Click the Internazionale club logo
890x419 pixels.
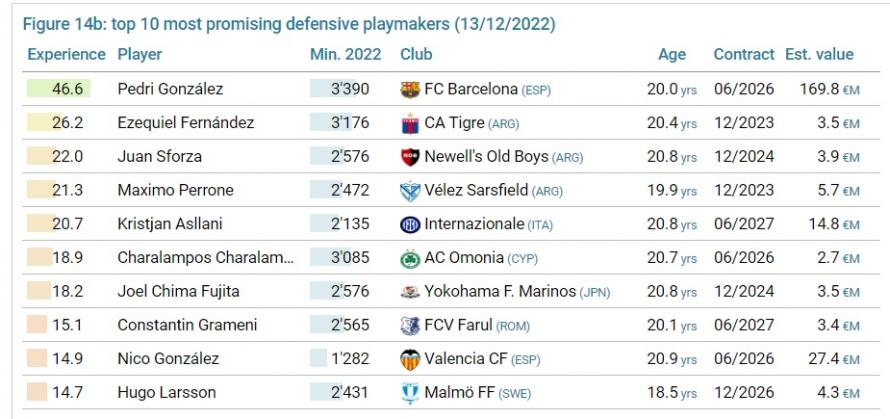pos(410,225)
